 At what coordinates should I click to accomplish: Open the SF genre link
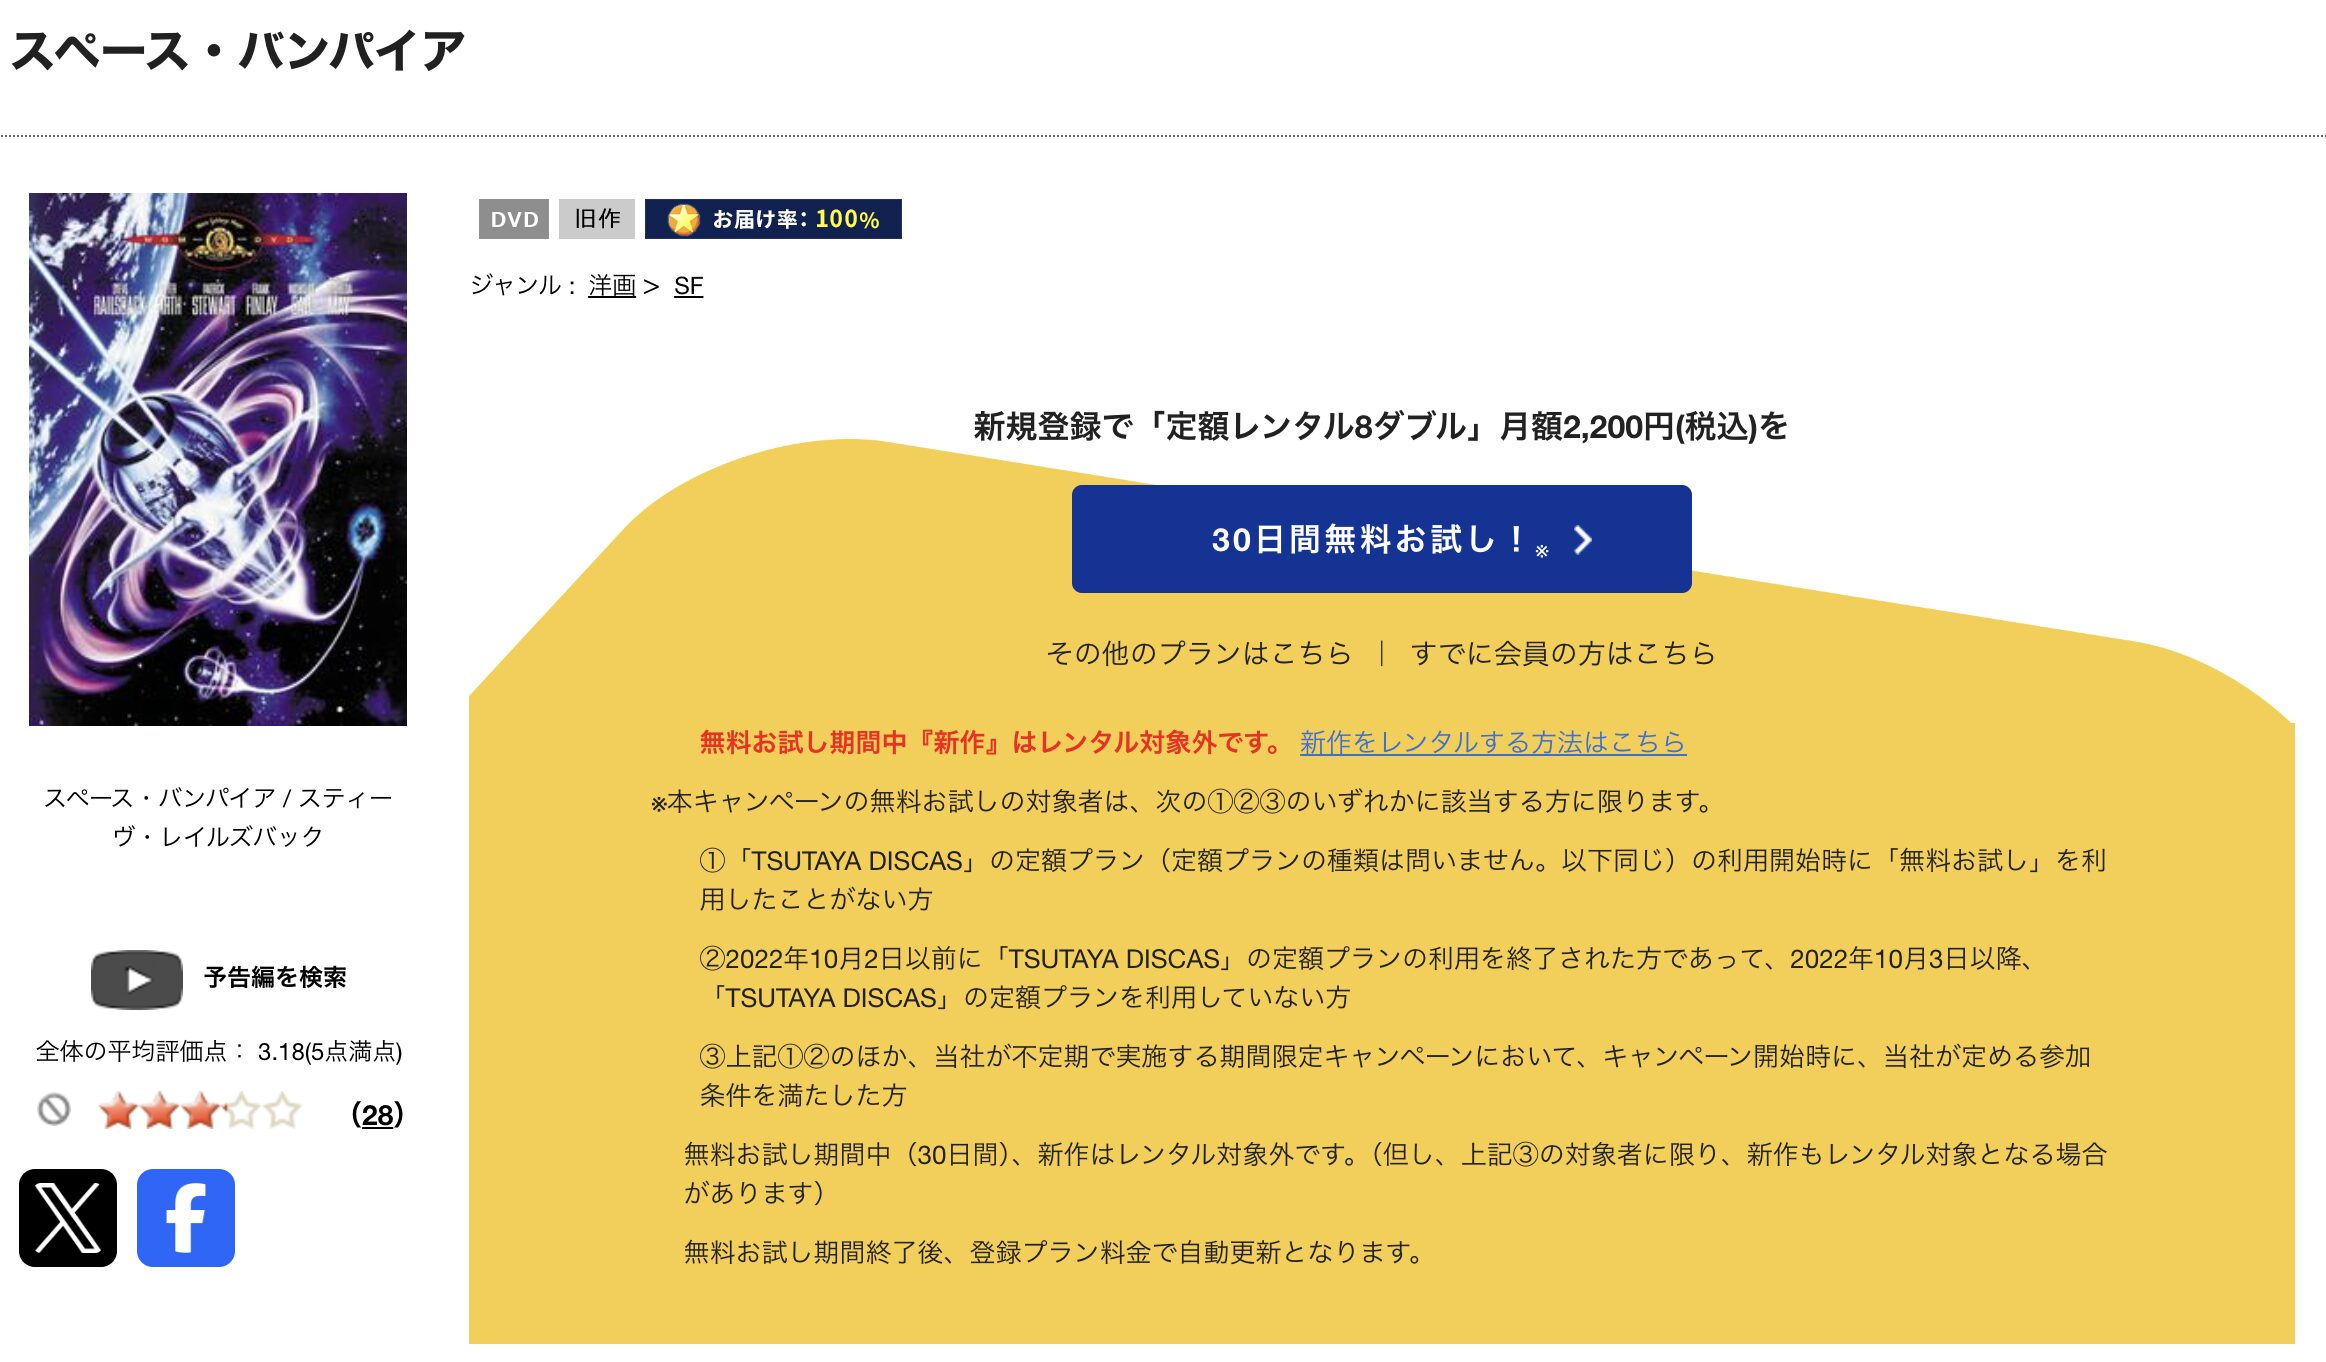688,286
